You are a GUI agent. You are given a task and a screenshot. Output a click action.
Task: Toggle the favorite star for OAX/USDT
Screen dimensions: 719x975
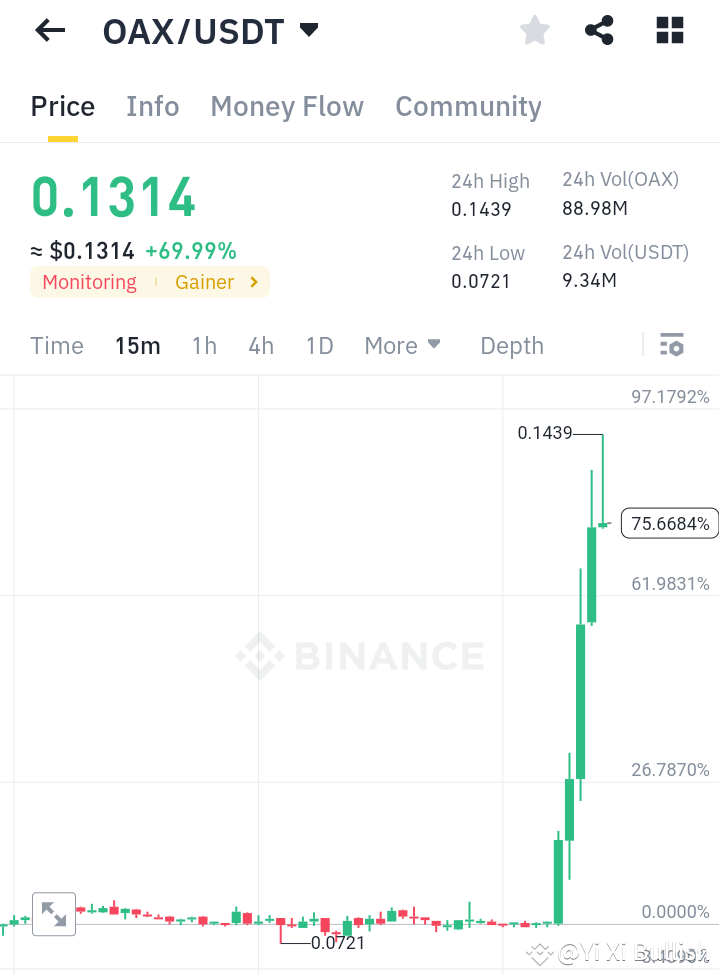534,30
